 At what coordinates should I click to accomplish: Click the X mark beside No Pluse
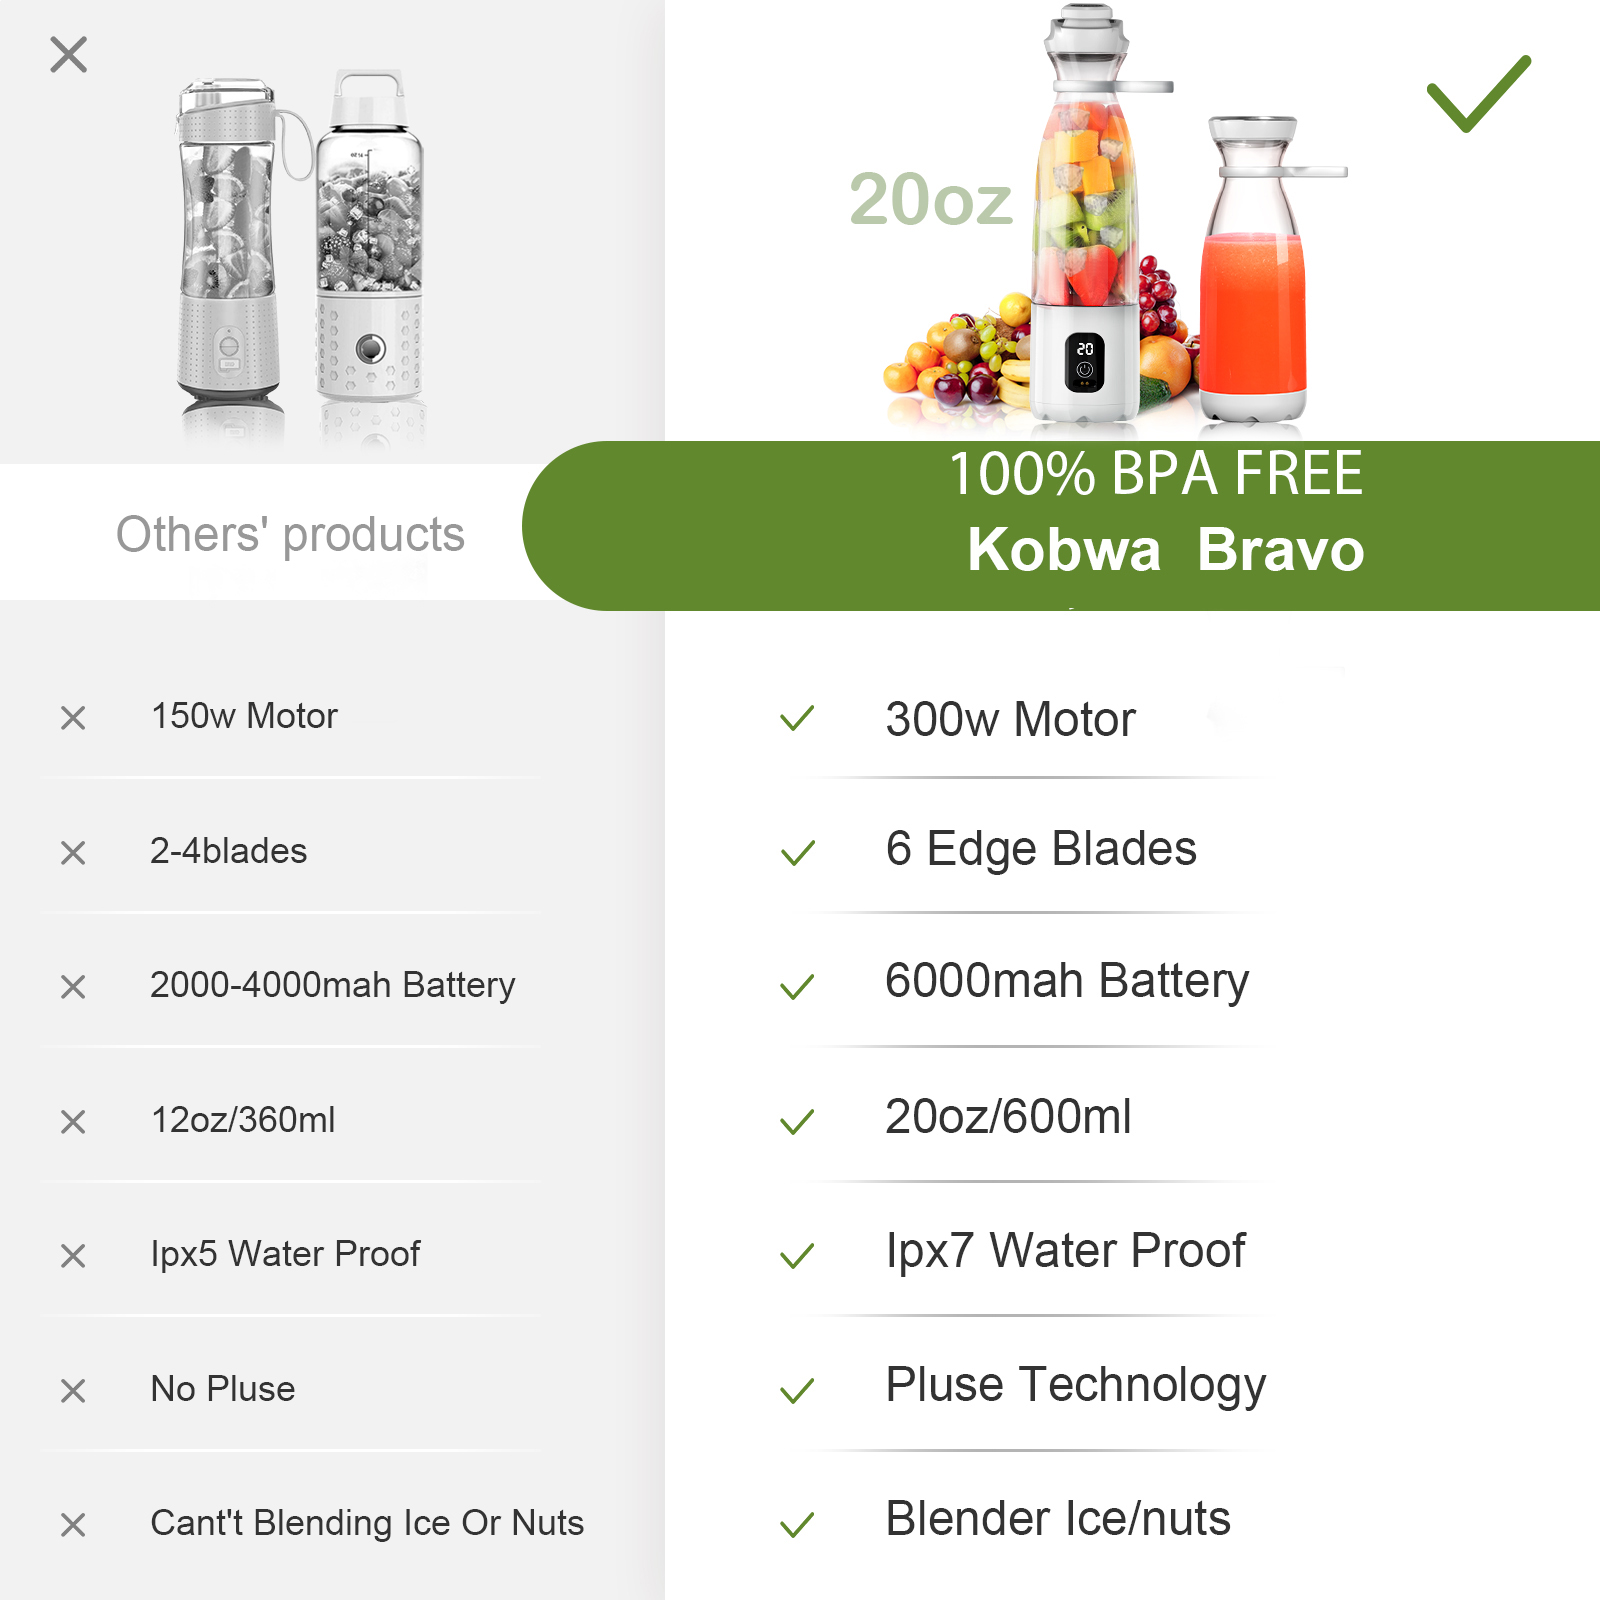click(x=73, y=1391)
